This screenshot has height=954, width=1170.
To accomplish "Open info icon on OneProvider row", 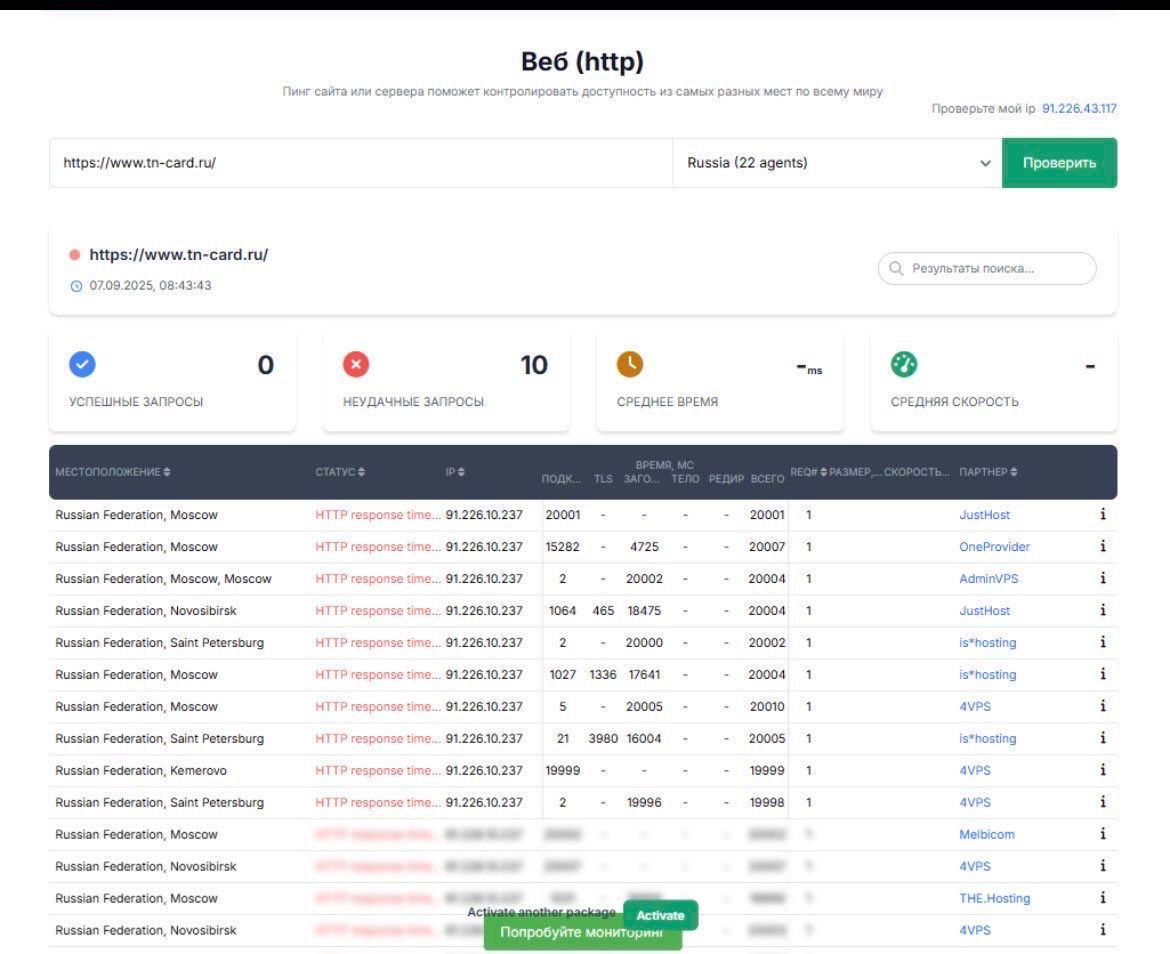I will pos(1102,547).
